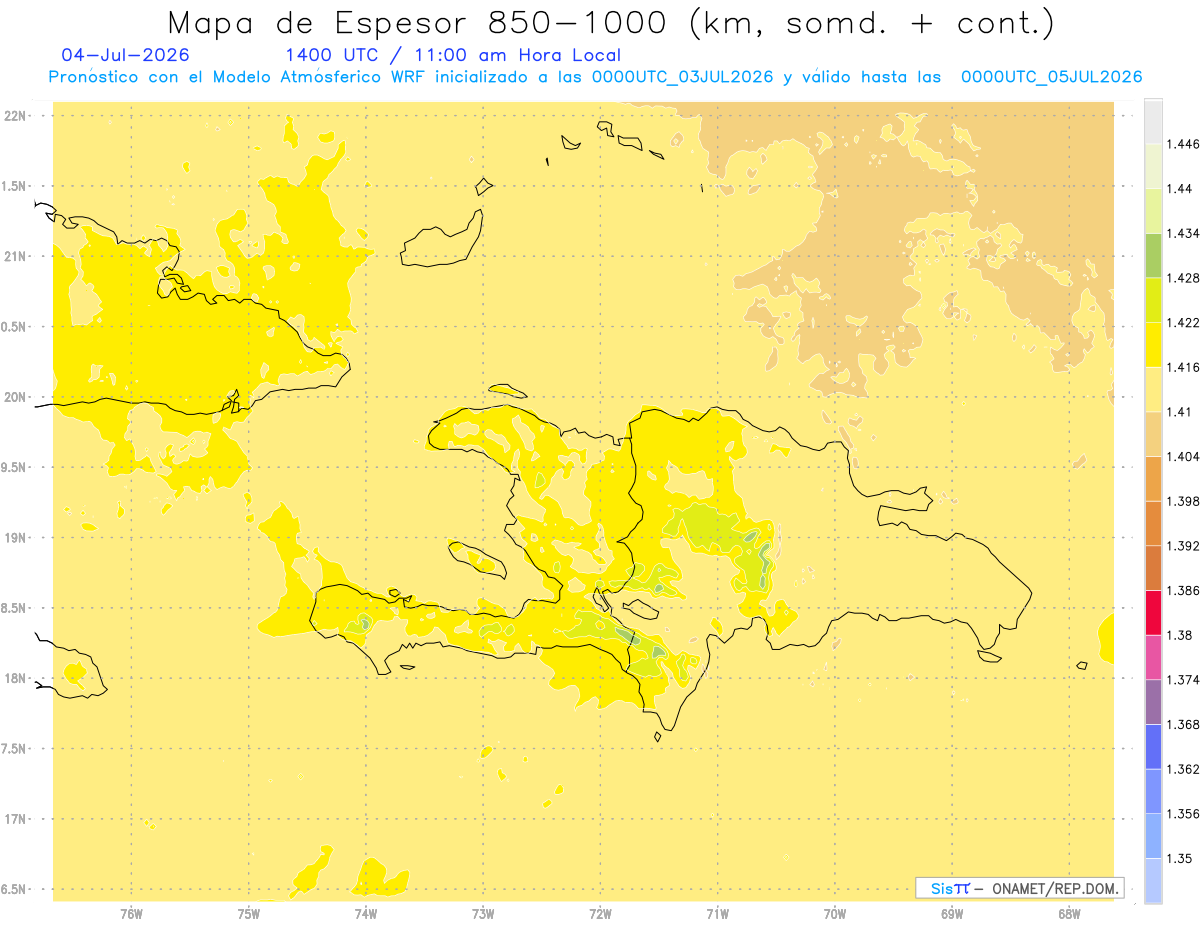Click the legend value '1.362'
The width and height of the screenshot is (1200, 927).
point(1184,769)
